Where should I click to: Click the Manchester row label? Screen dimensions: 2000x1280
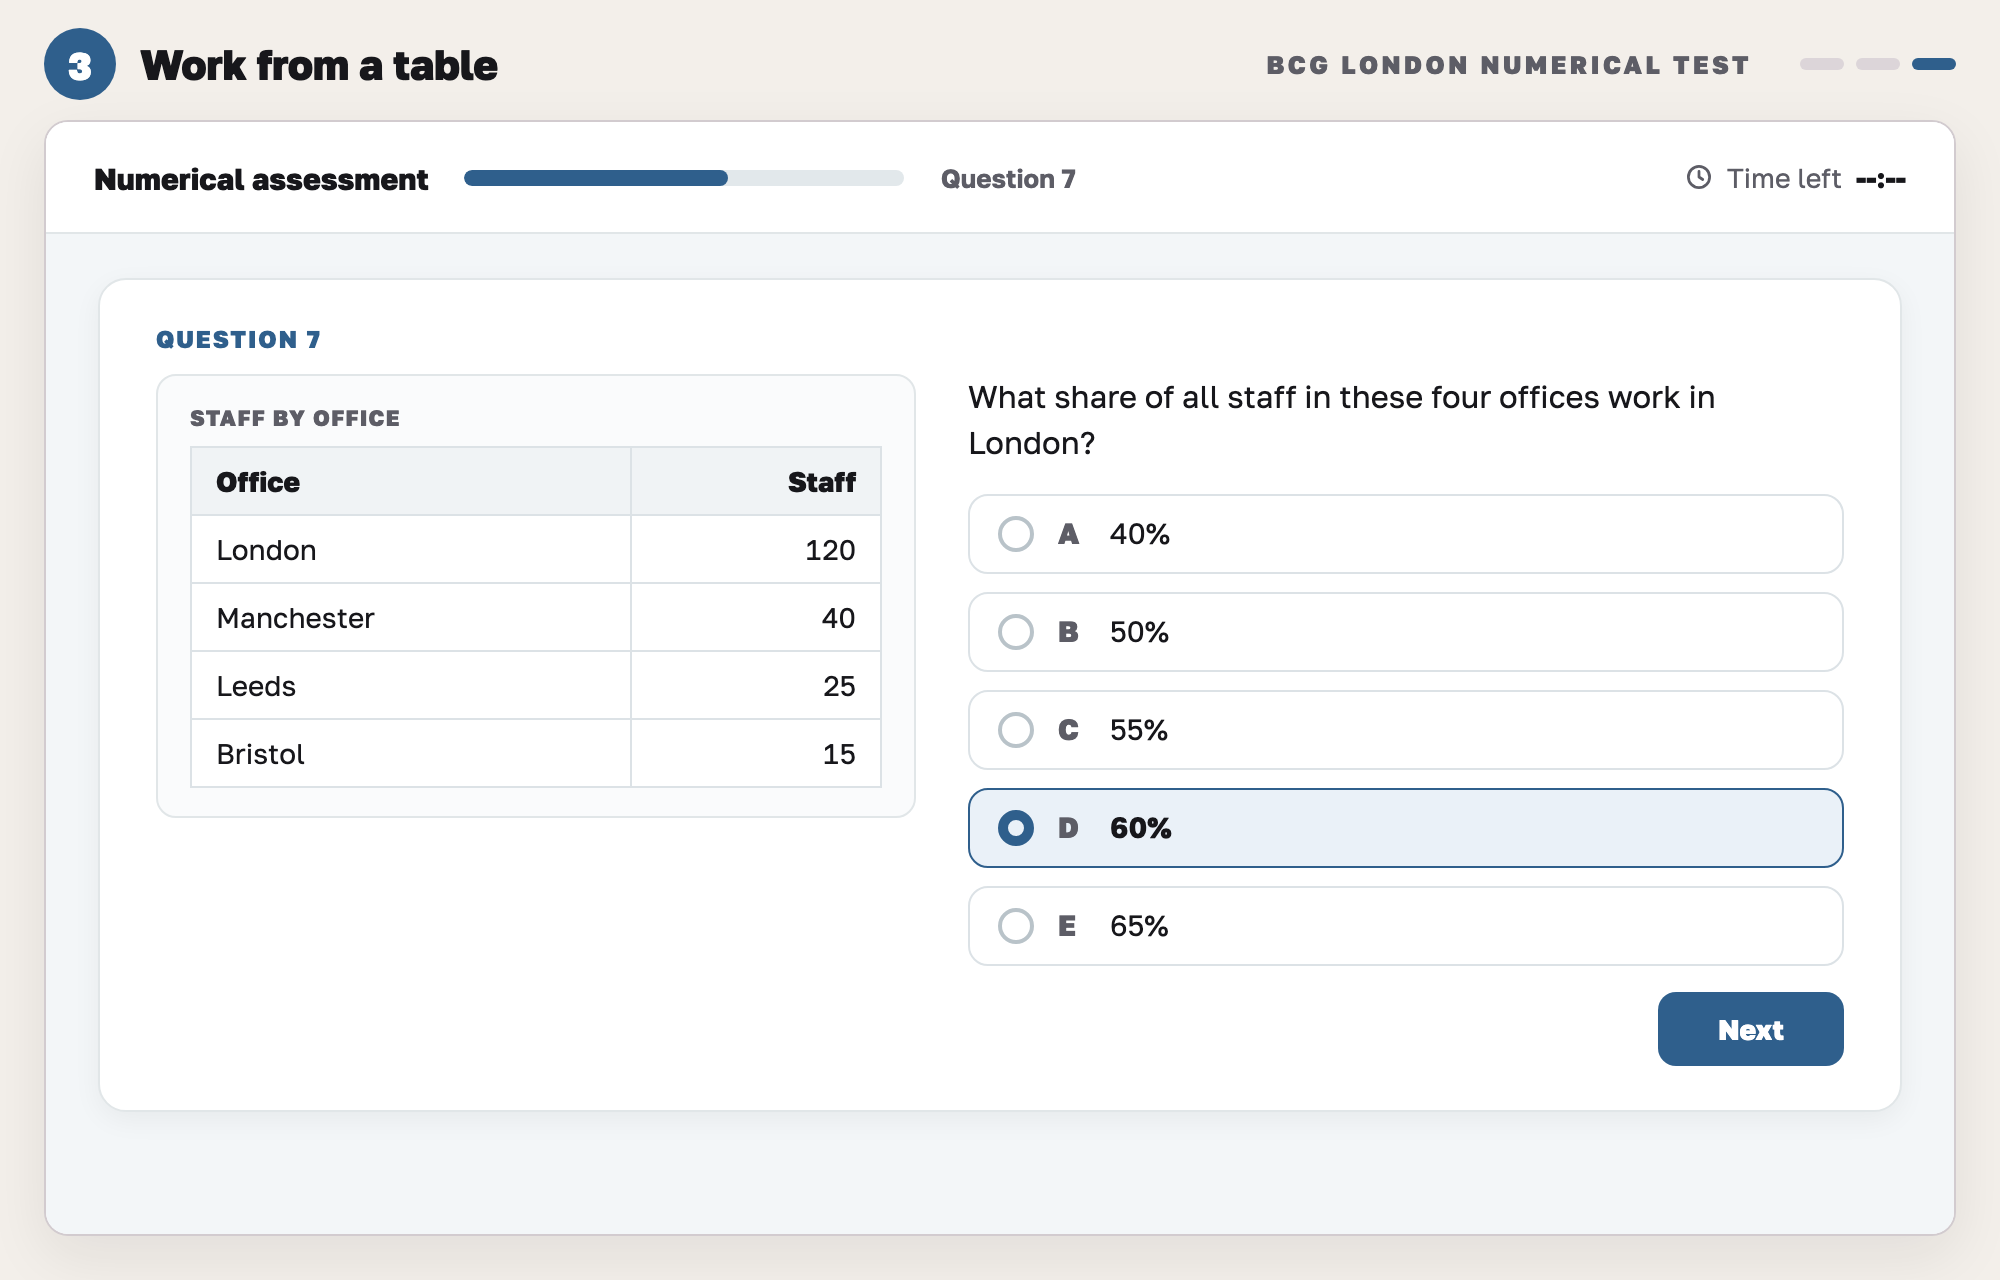click(295, 619)
